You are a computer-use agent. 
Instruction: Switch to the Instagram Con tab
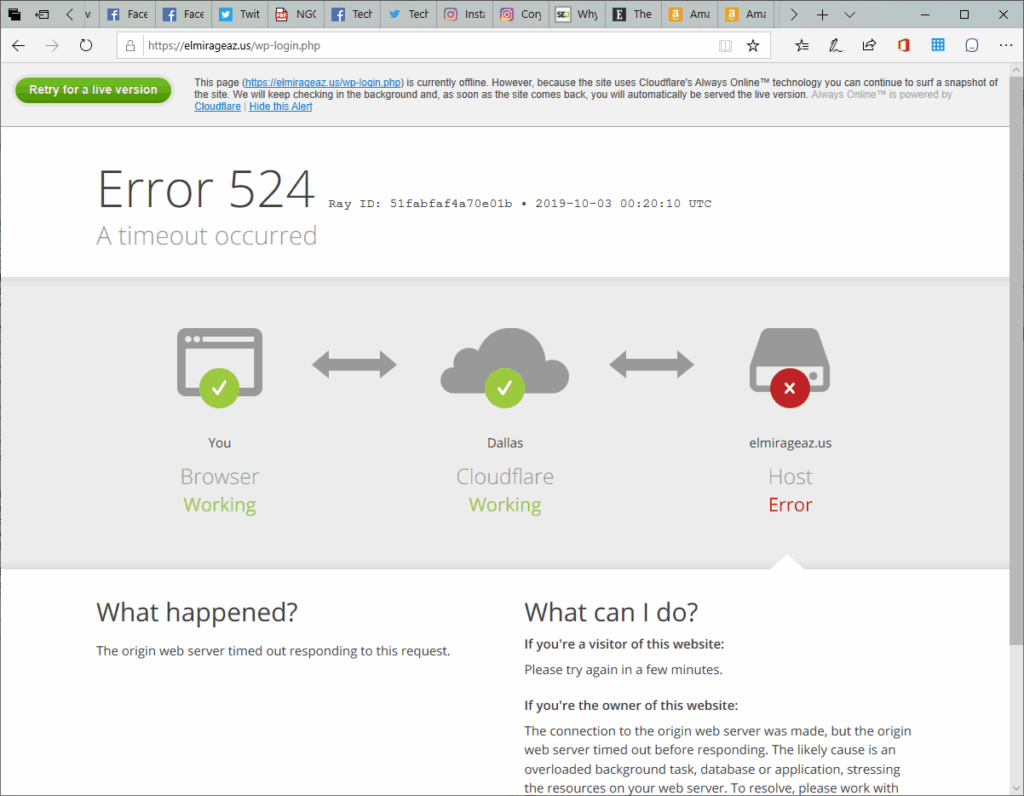pos(520,14)
